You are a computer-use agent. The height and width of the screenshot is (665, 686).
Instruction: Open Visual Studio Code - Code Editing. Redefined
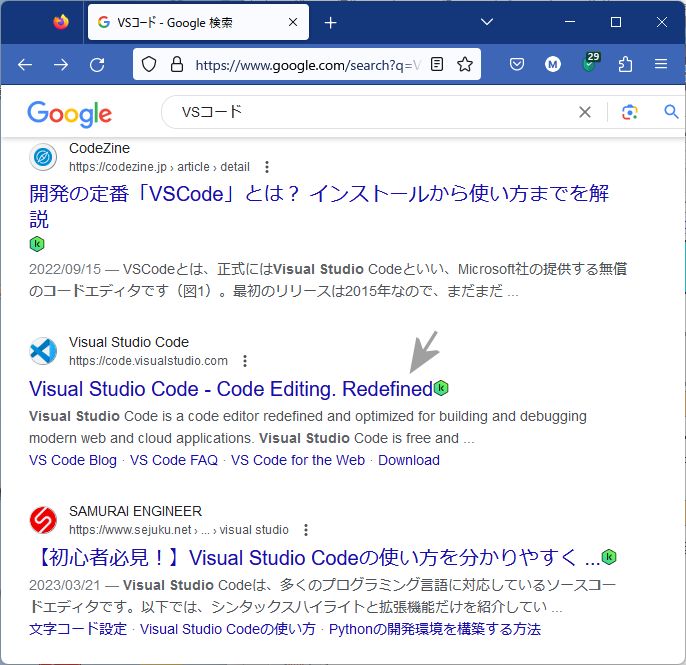[231, 389]
